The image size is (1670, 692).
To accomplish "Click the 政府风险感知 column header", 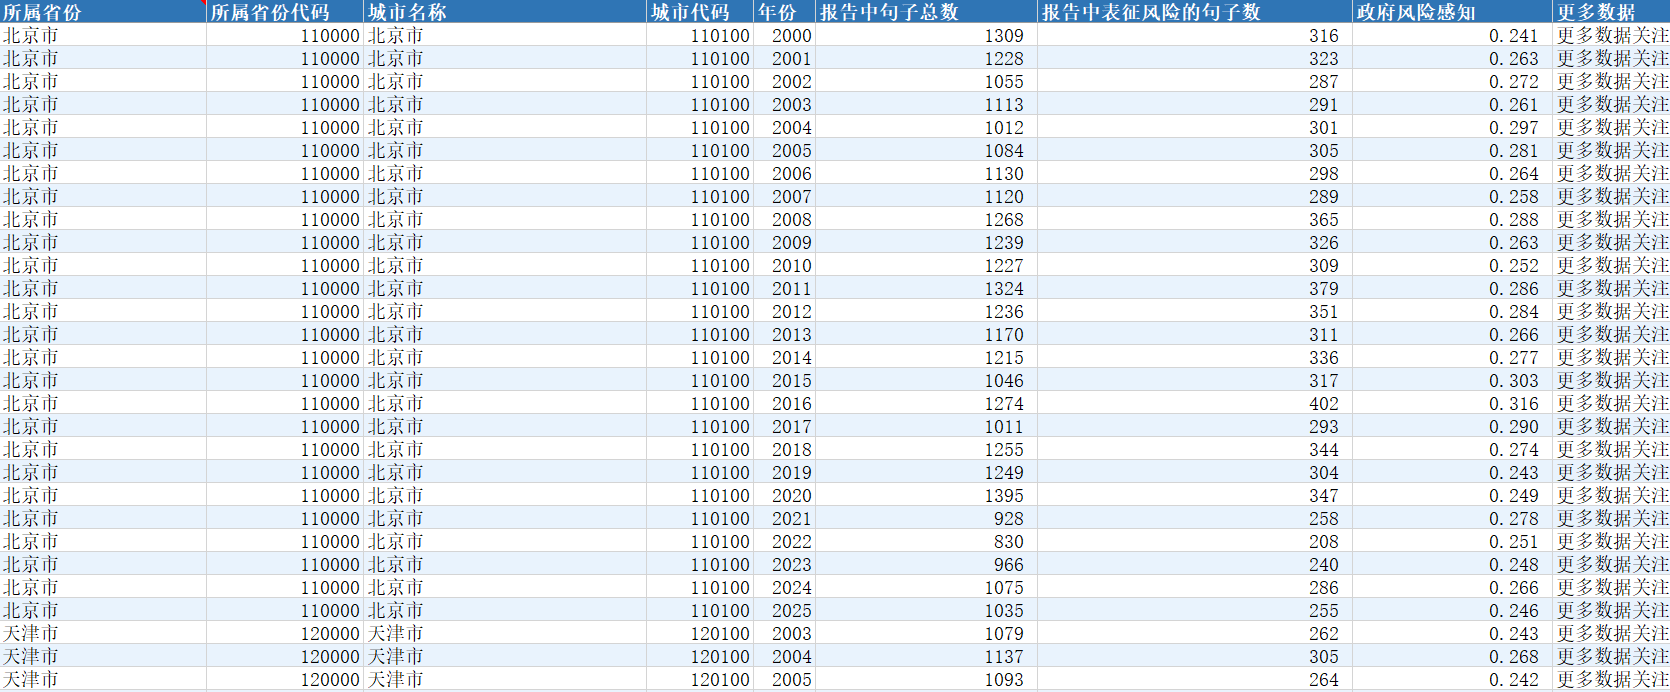I will pos(1452,12).
